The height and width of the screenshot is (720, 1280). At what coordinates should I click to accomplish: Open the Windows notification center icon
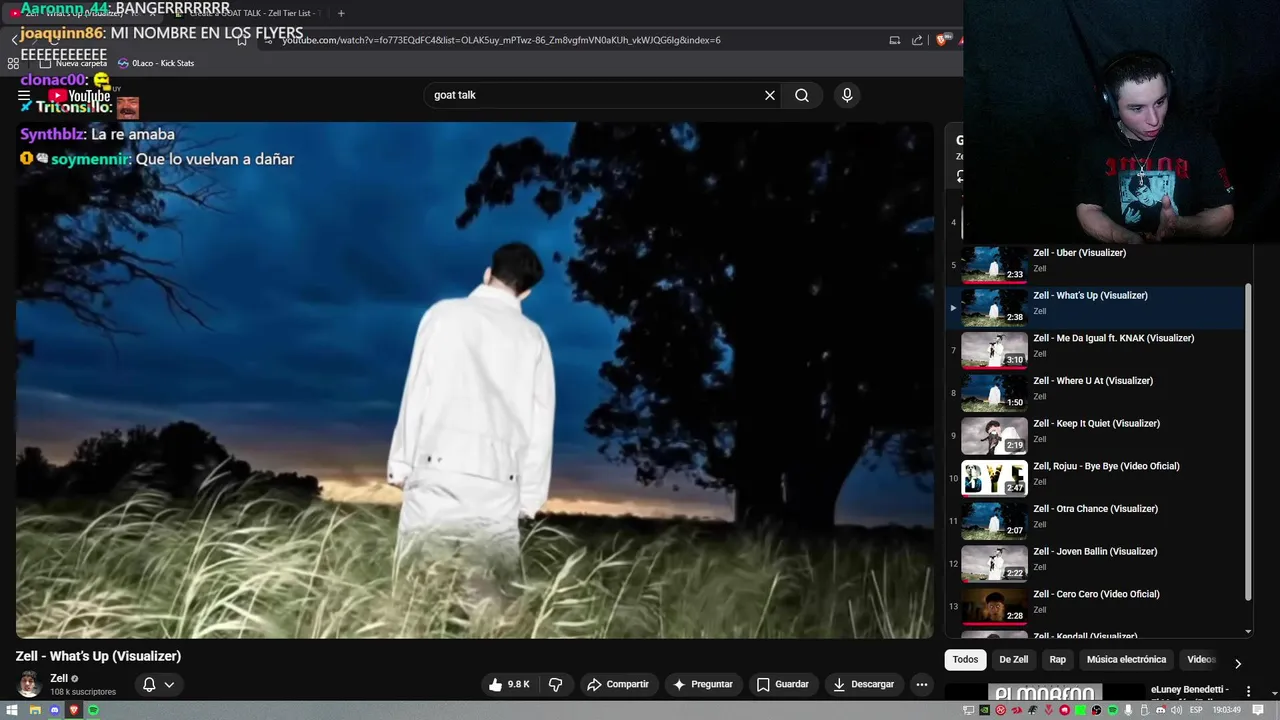pos(1257,710)
